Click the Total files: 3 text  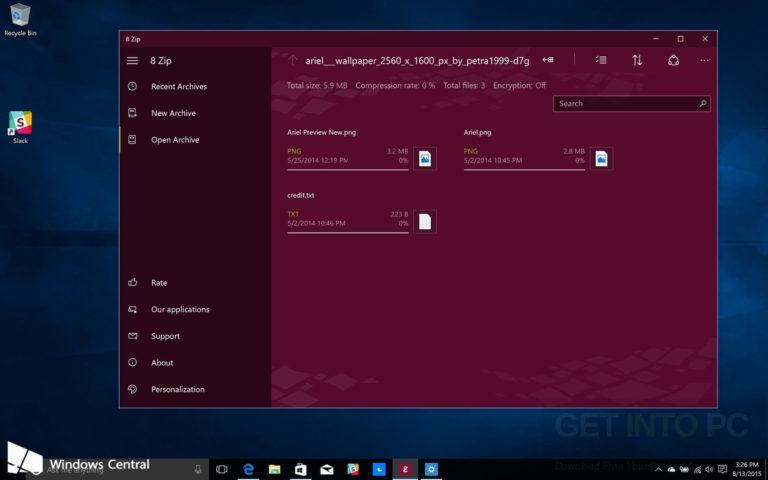point(464,85)
